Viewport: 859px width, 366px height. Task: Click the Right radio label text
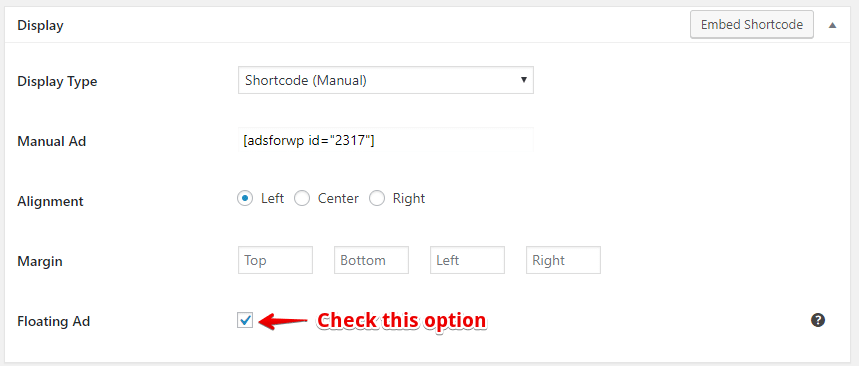click(x=409, y=198)
